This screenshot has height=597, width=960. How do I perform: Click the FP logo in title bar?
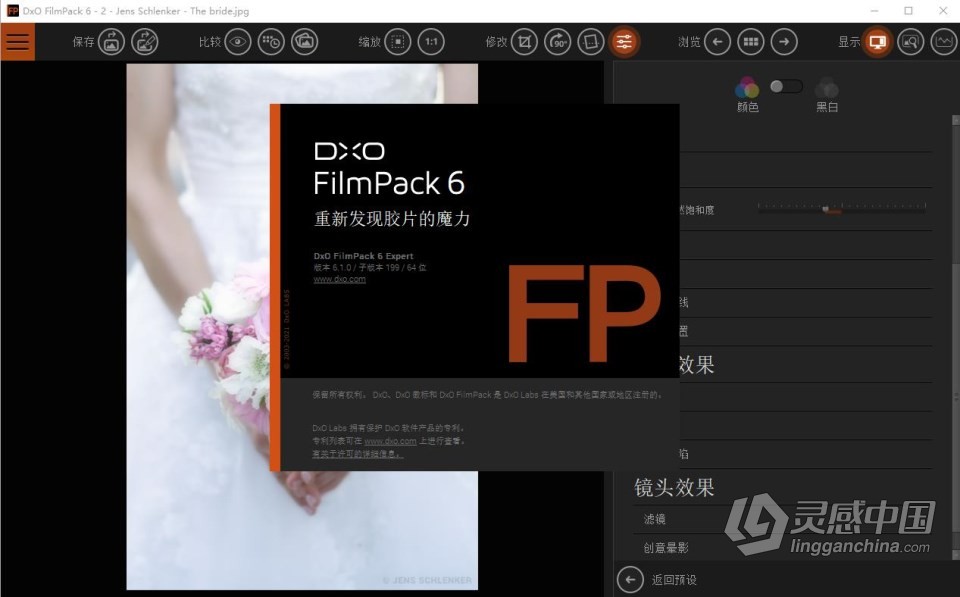[x=12, y=11]
